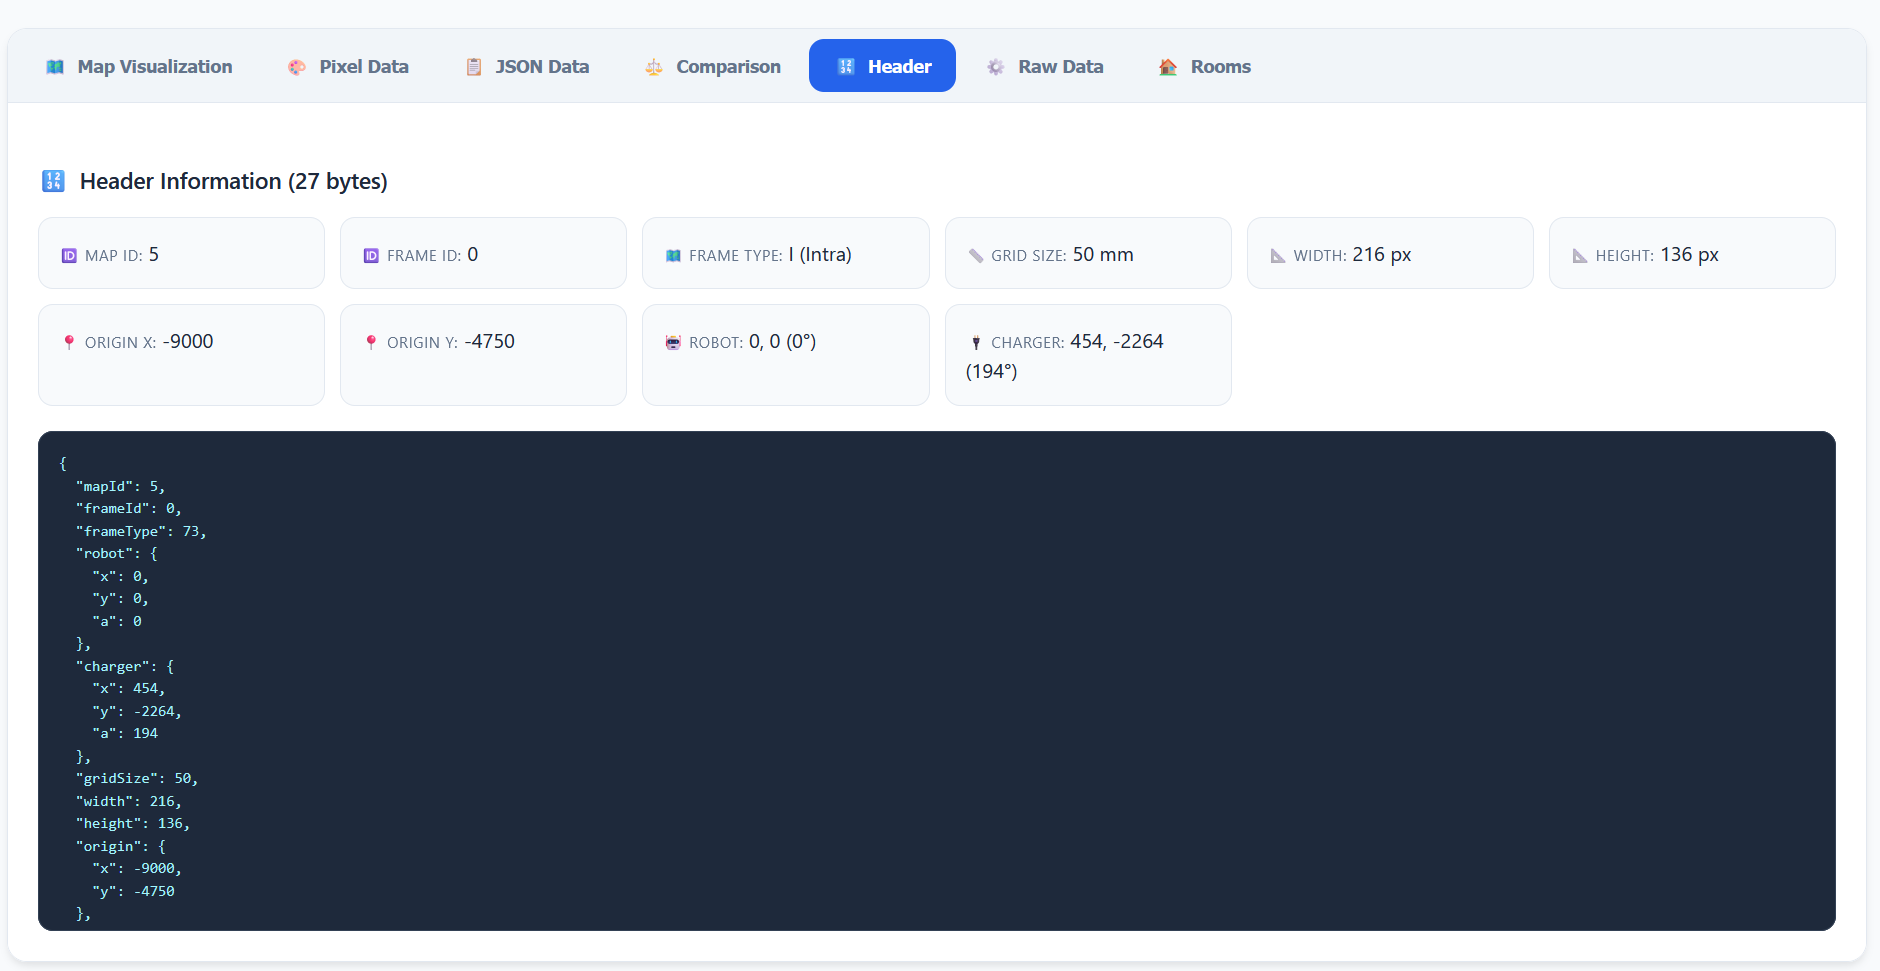Click the house icon on Rooms
Screen dimensions: 1880x971
[1168, 67]
